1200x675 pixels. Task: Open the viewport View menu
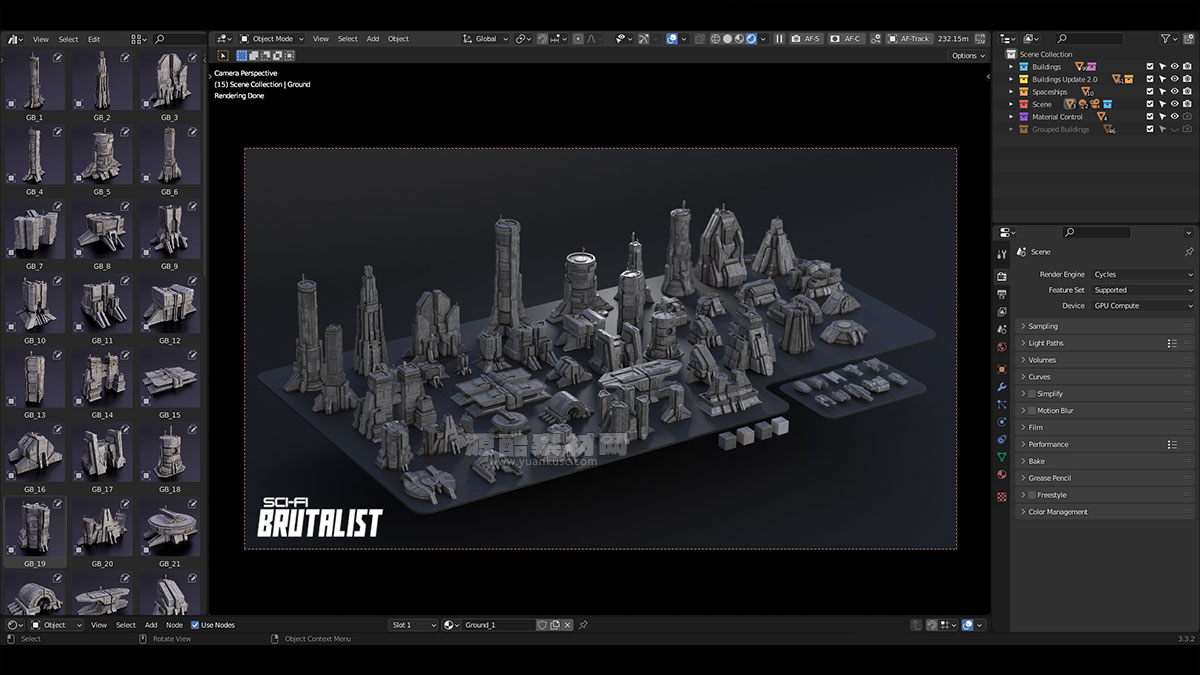click(x=321, y=38)
